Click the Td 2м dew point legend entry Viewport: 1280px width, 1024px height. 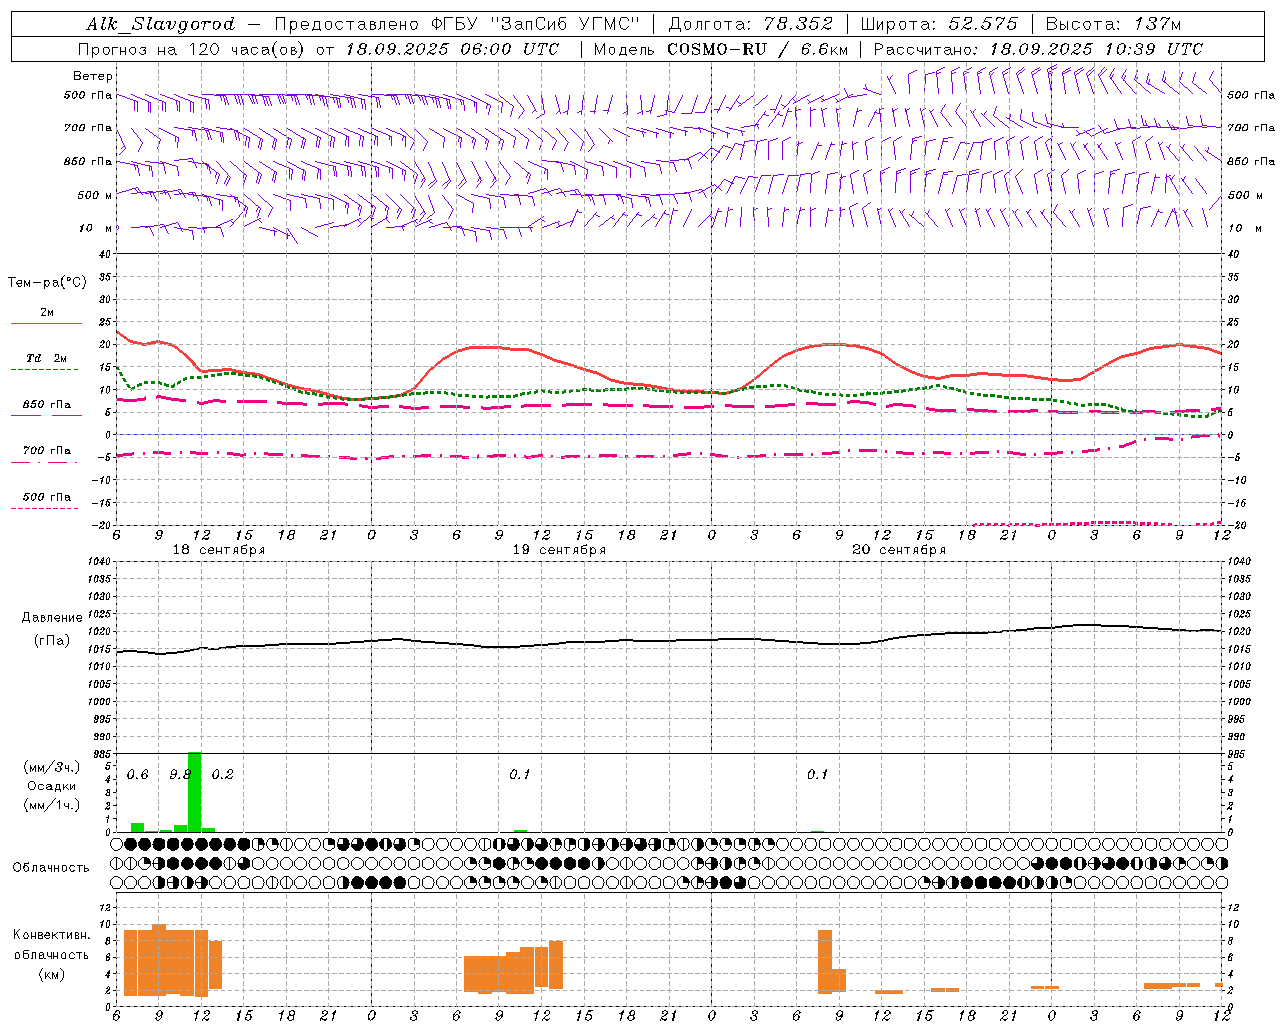47,358
